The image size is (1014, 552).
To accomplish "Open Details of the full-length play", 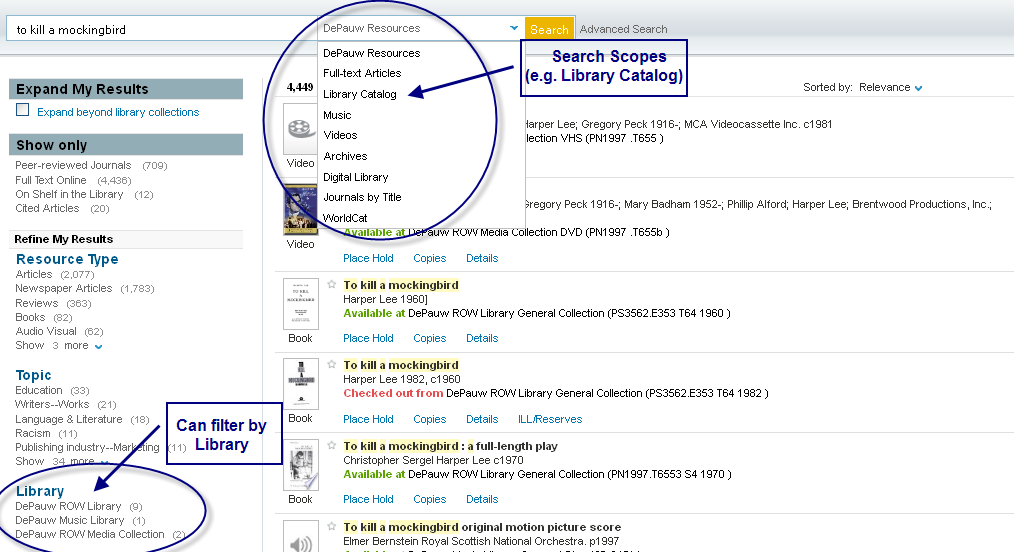I will (x=482, y=499).
